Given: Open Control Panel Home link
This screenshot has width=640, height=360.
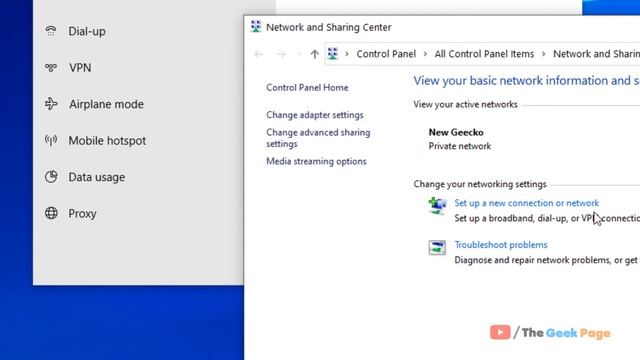Looking at the screenshot, I should pyautogui.click(x=307, y=87).
